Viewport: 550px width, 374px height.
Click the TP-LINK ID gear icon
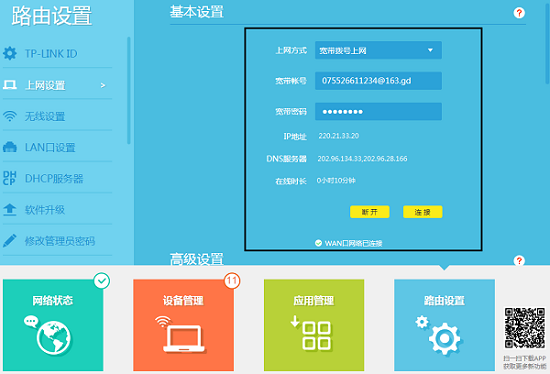pyautogui.click(x=10, y=53)
